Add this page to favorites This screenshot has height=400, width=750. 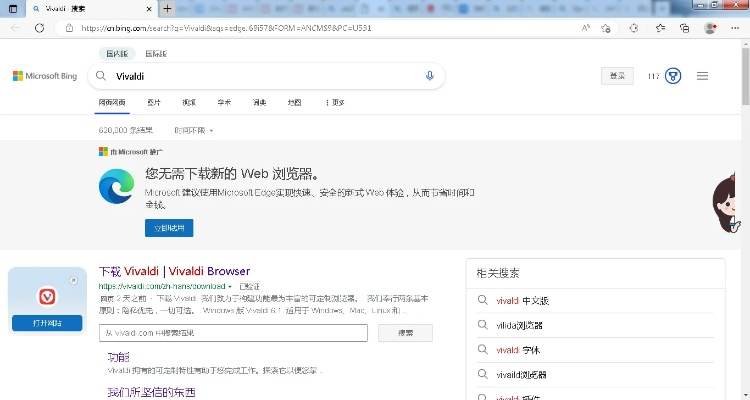click(606, 28)
